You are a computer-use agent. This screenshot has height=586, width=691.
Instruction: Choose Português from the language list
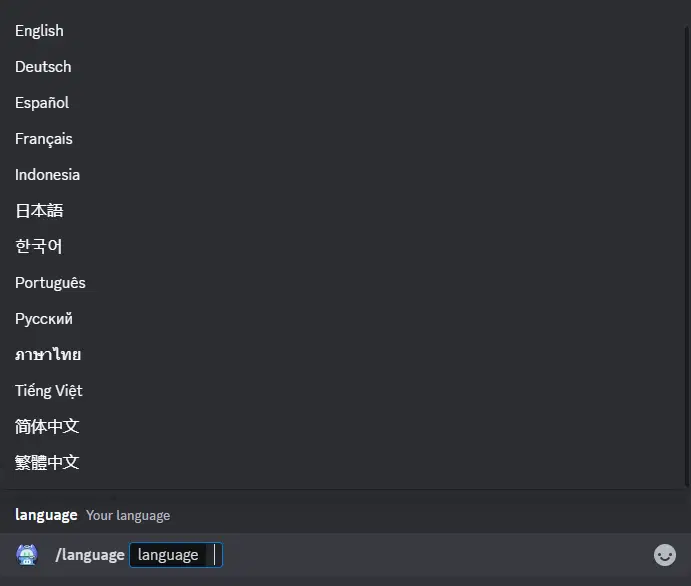(50, 283)
